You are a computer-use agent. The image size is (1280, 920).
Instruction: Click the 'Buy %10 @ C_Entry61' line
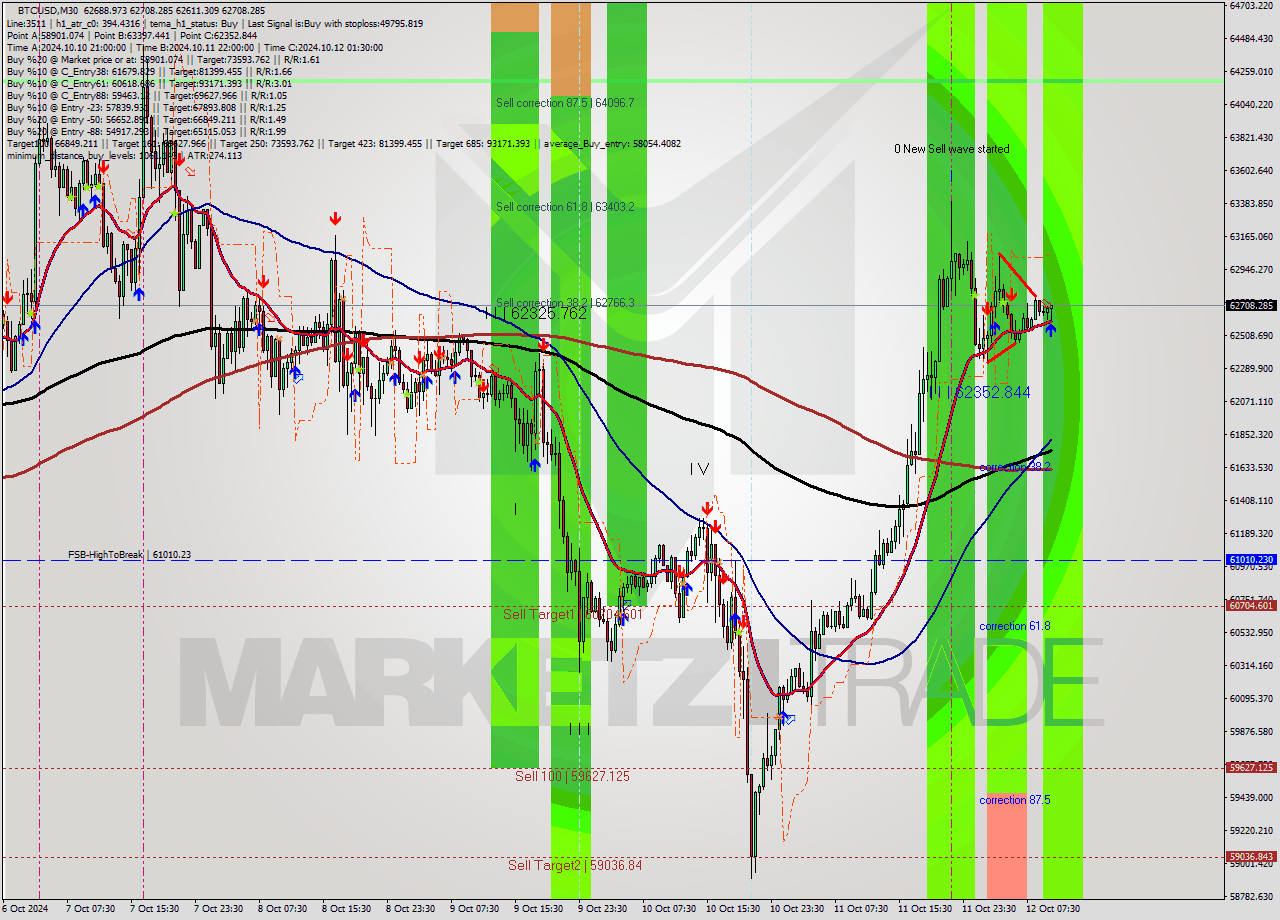tap(149, 84)
